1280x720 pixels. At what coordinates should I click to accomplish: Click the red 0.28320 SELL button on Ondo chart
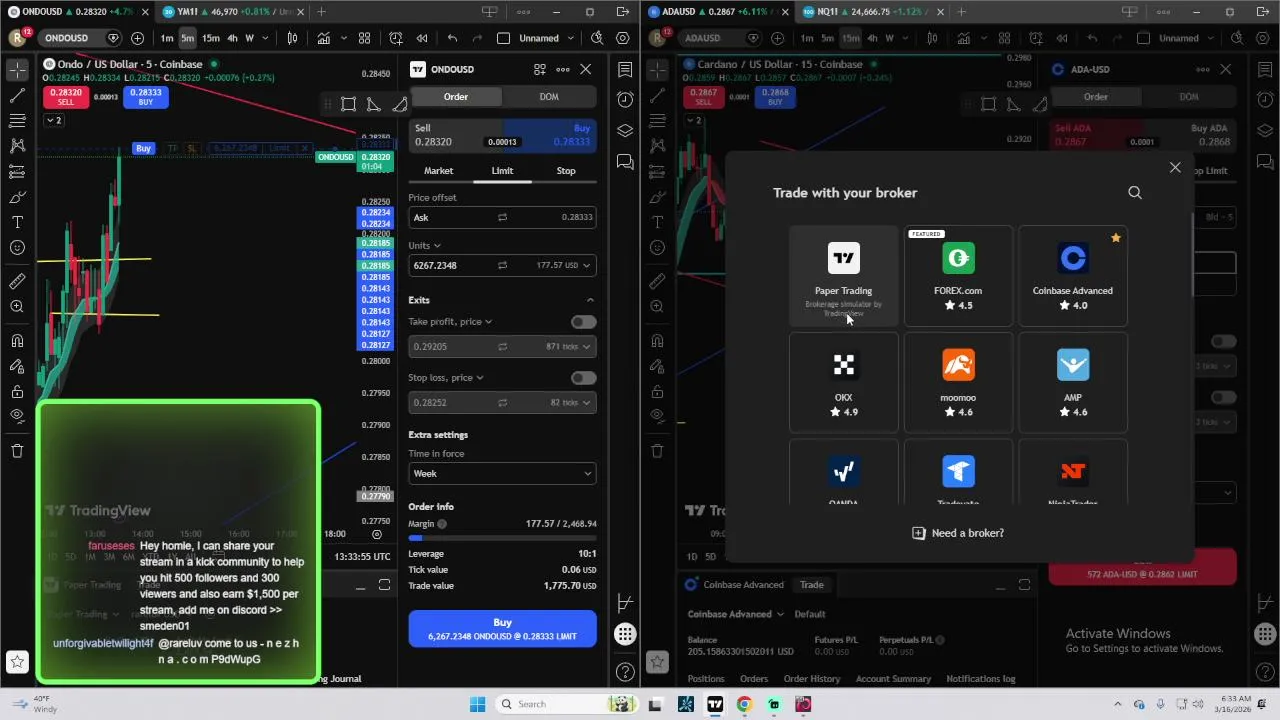coord(66,97)
